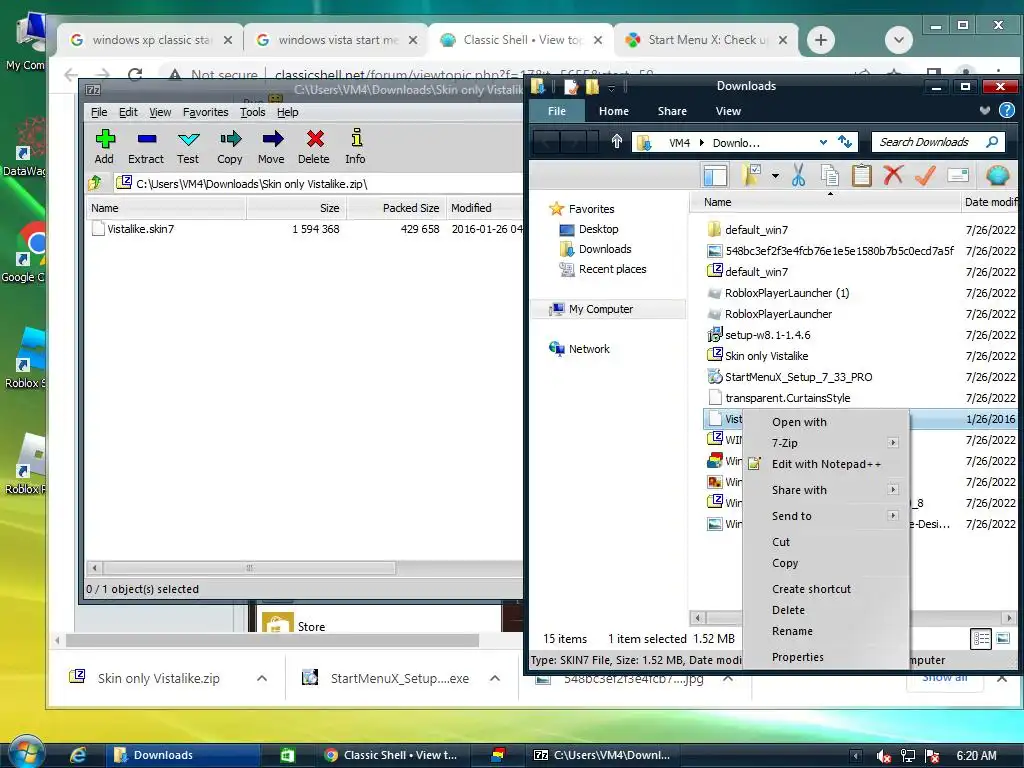Click the Copy pages icon in Explorer toolbar
1024x768 pixels.
[x=829, y=175]
